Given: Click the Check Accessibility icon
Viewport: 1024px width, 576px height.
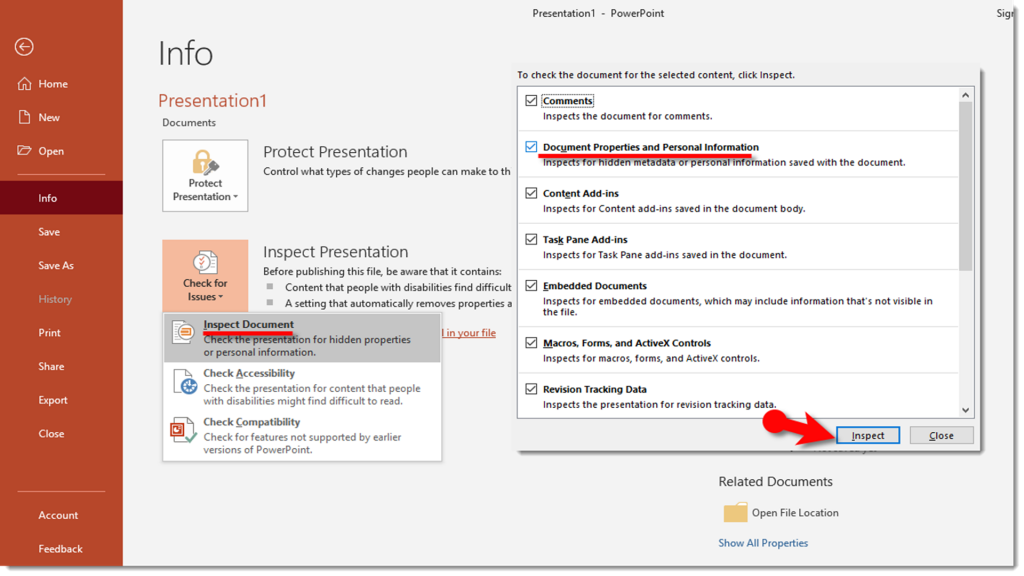Looking at the screenshot, I should pos(183,381).
